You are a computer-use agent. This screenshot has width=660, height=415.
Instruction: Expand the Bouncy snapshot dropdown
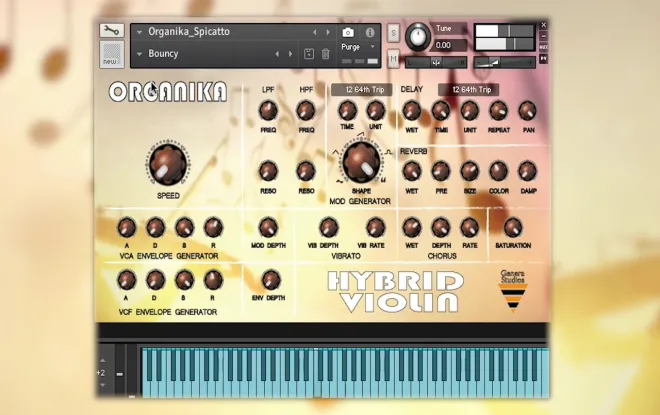tap(139, 54)
